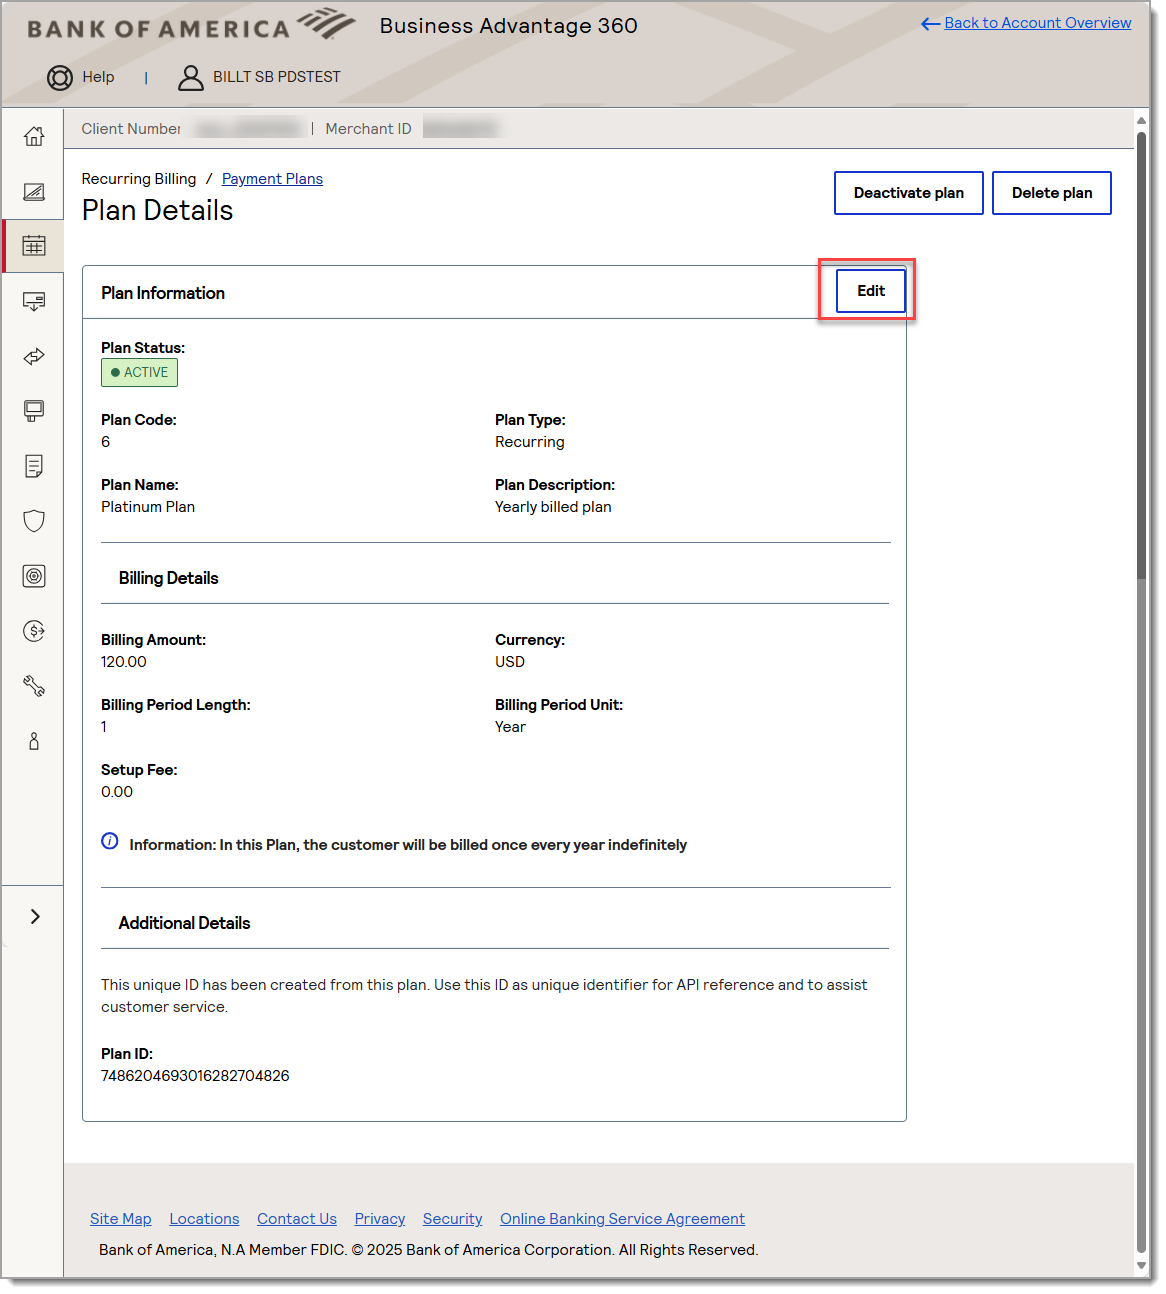Click the person sidebar icon
The image size is (1166, 1294).
(x=34, y=741)
